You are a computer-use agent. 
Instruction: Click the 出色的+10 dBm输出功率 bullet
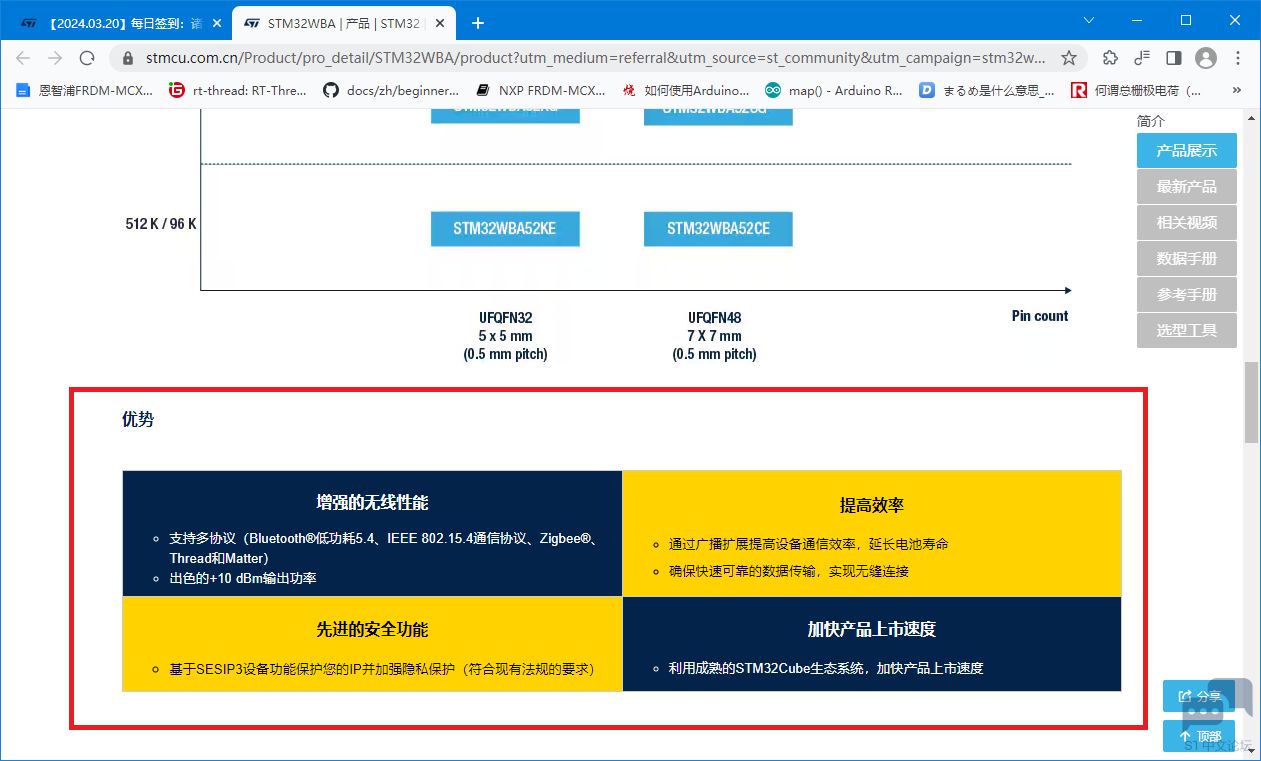point(243,578)
